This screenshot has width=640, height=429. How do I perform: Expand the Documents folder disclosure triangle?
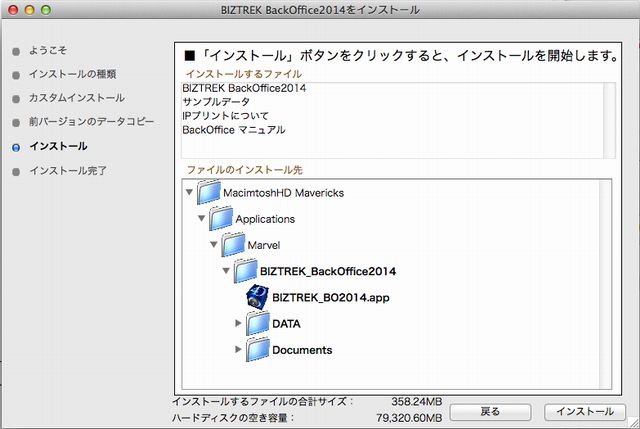[x=238, y=349]
